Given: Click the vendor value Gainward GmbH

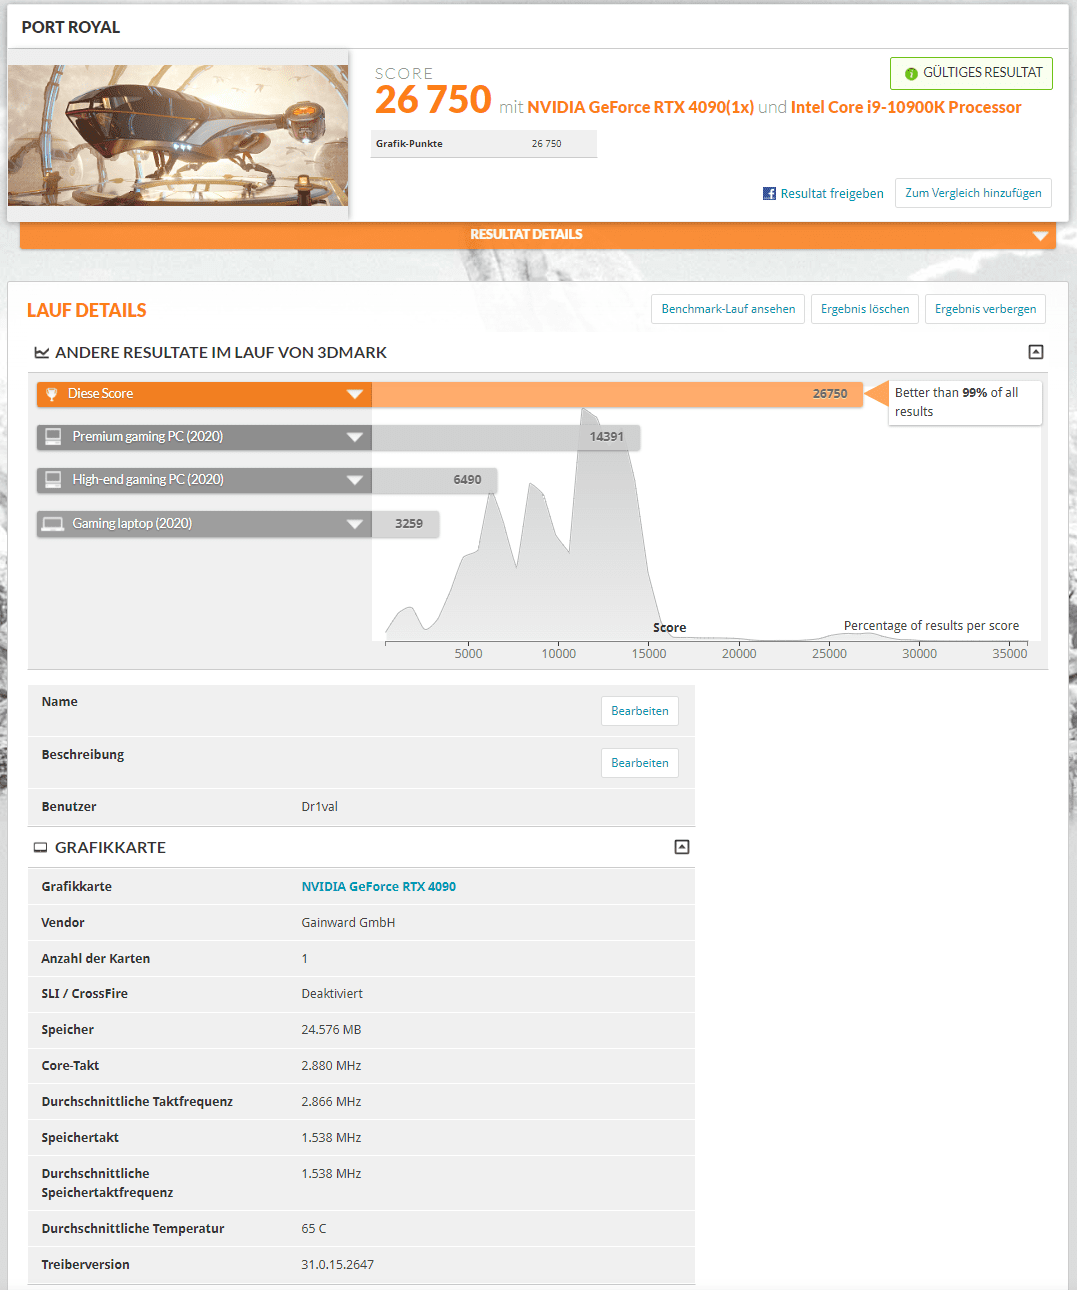Looking at the screenshot, I should click(x=348, y=923).
